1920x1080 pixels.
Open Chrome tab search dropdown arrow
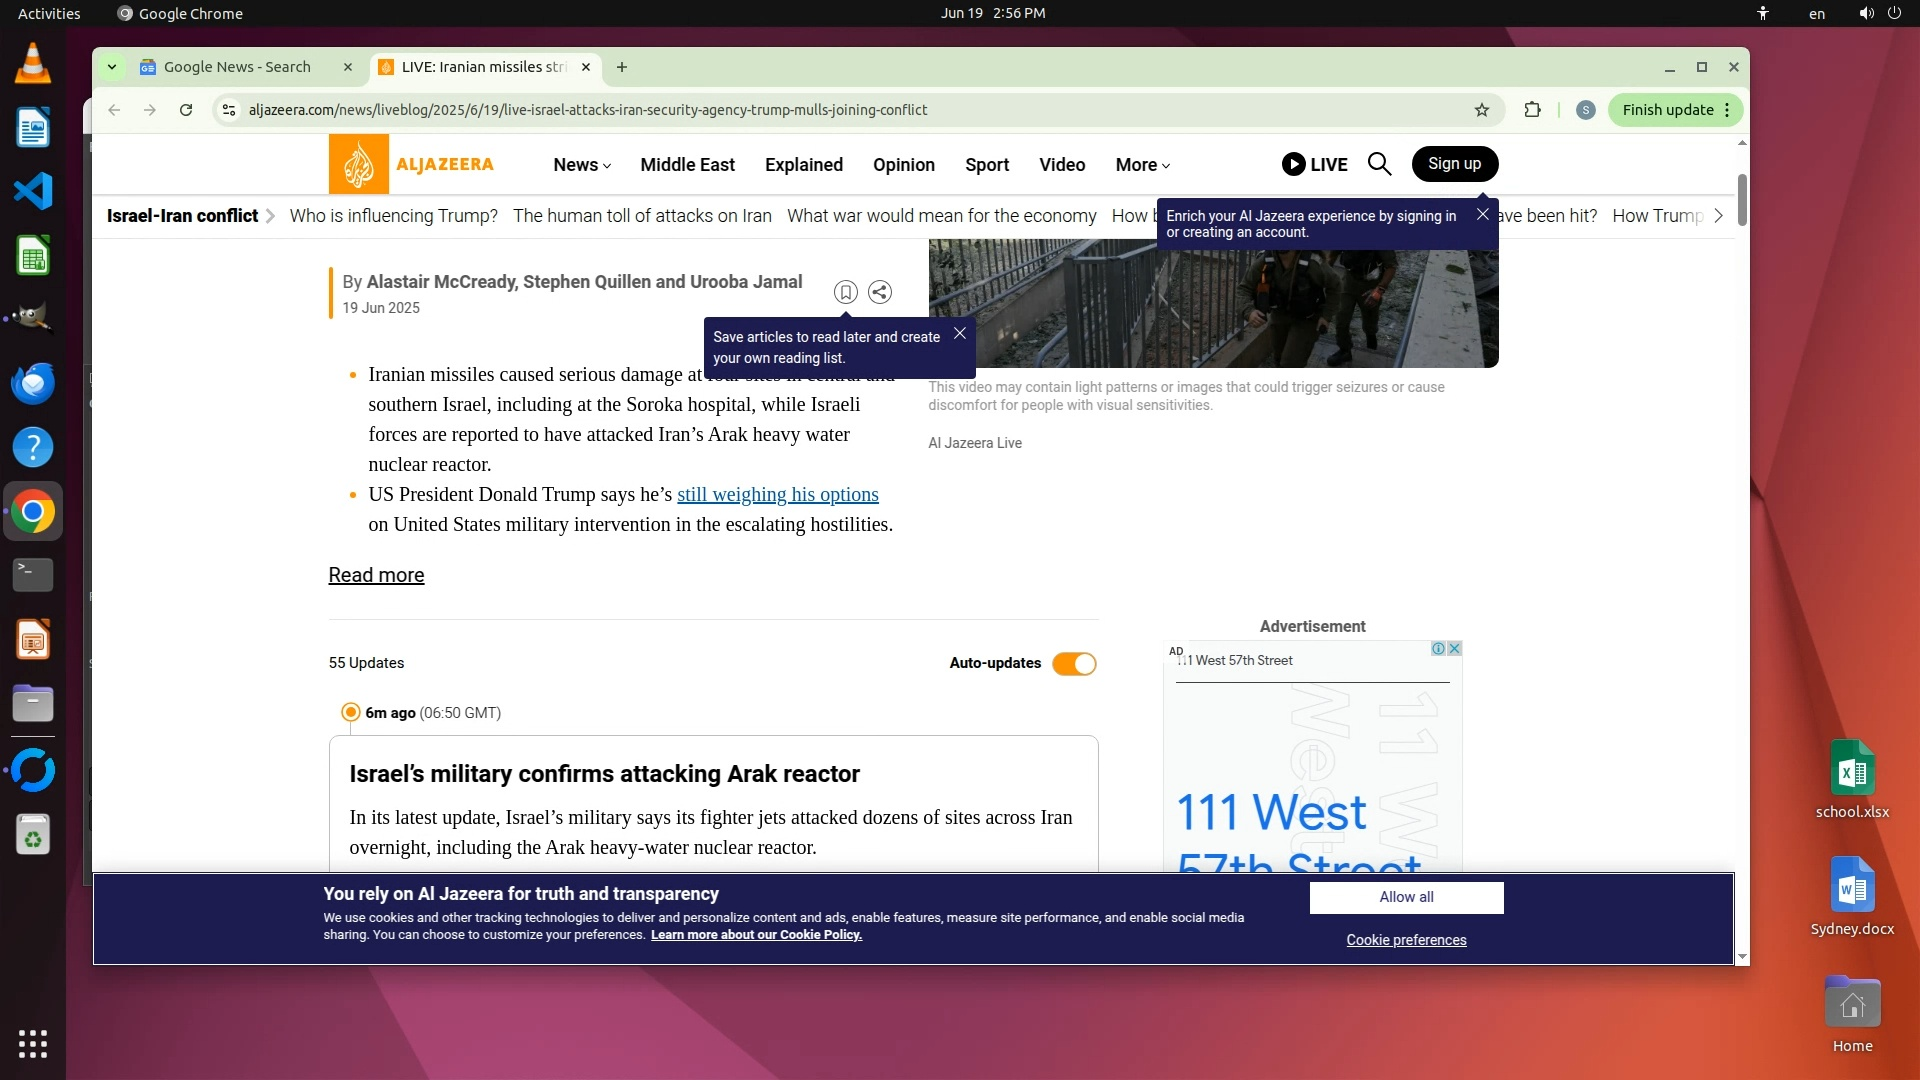[112, 67]
